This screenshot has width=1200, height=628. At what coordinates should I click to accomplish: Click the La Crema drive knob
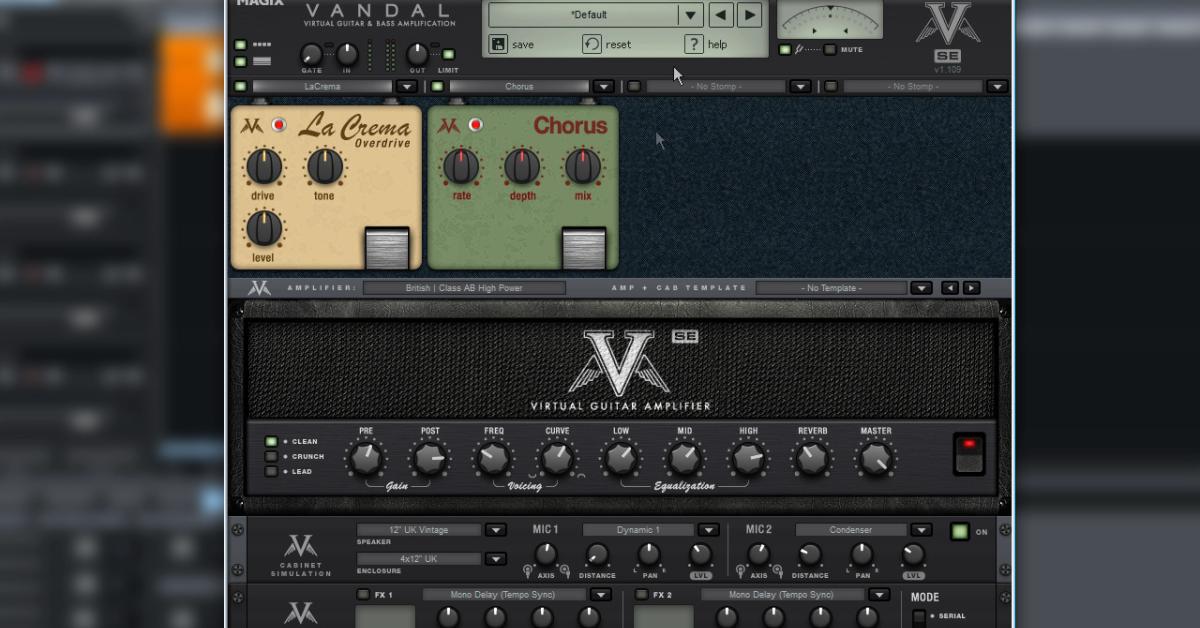(264, 166)
